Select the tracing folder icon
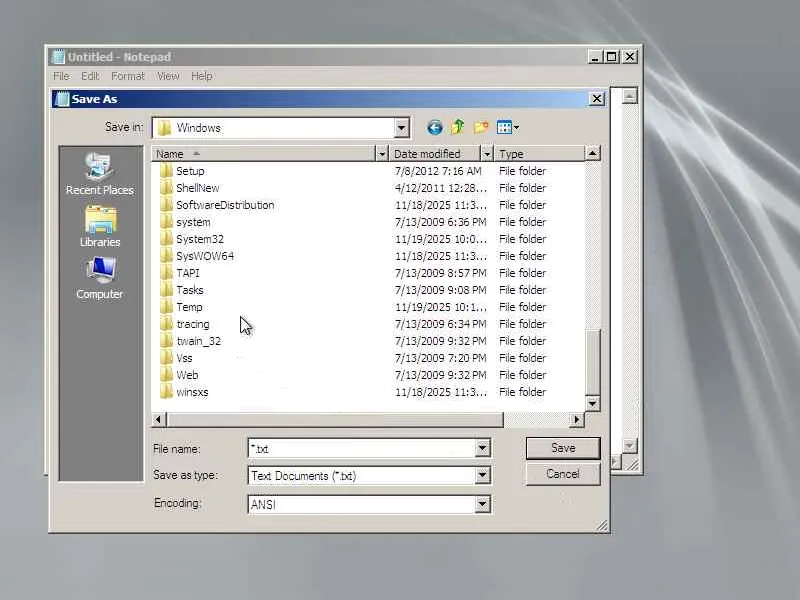 [166, 324]
